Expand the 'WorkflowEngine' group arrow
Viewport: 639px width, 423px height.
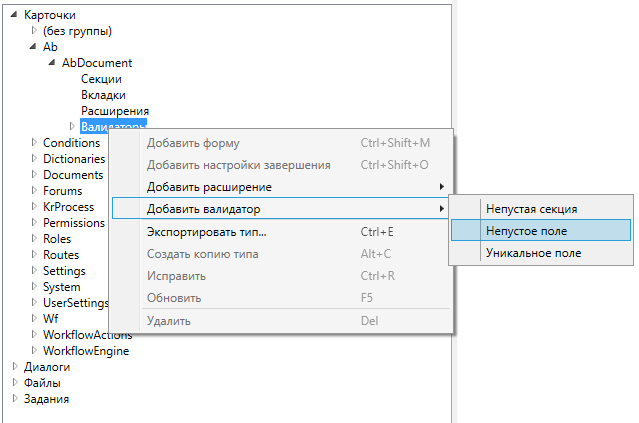click(x=34, y=351)
